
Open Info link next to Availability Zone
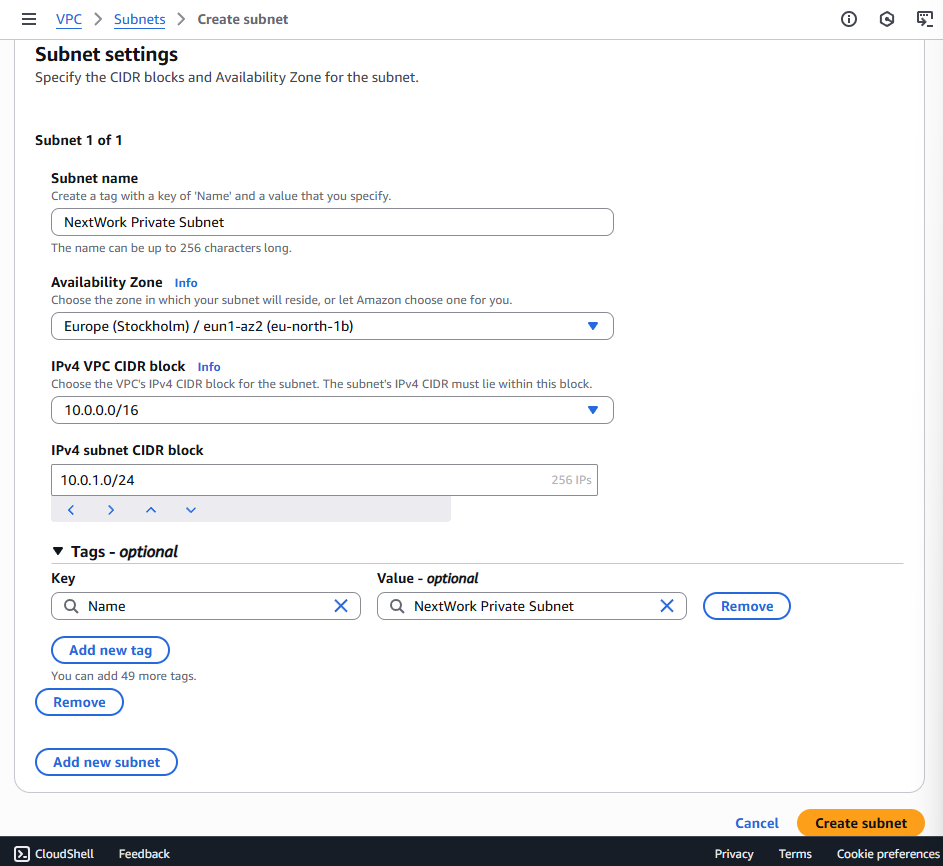click(x=186, y=283)
